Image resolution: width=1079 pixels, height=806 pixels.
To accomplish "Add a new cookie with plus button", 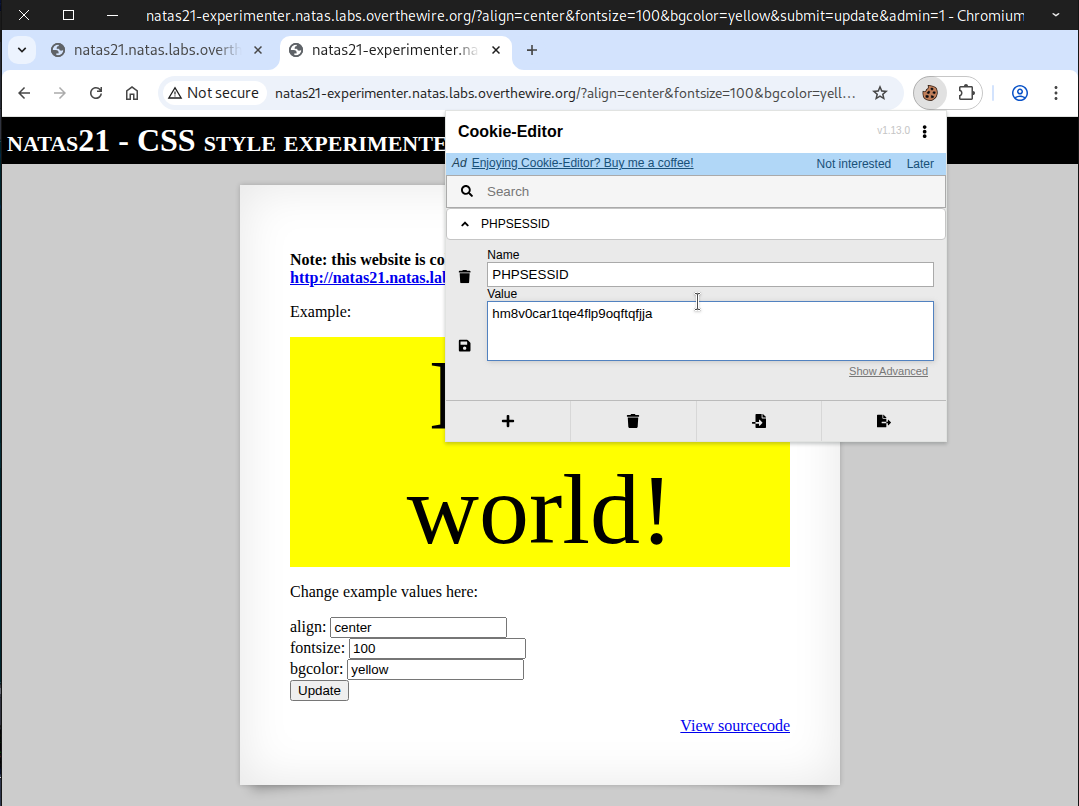I will point(507,421).
